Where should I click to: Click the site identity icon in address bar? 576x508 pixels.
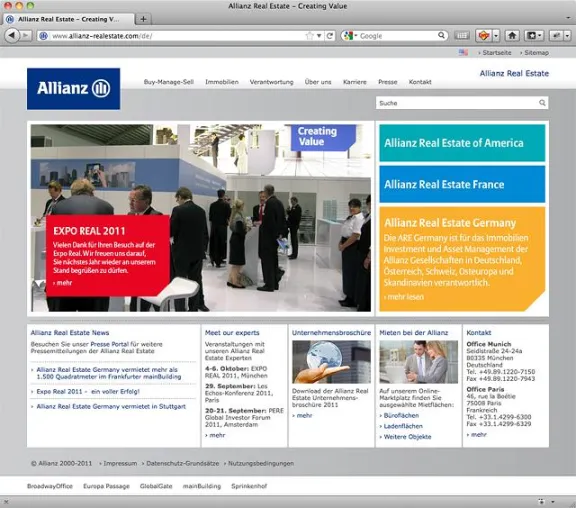44,36
